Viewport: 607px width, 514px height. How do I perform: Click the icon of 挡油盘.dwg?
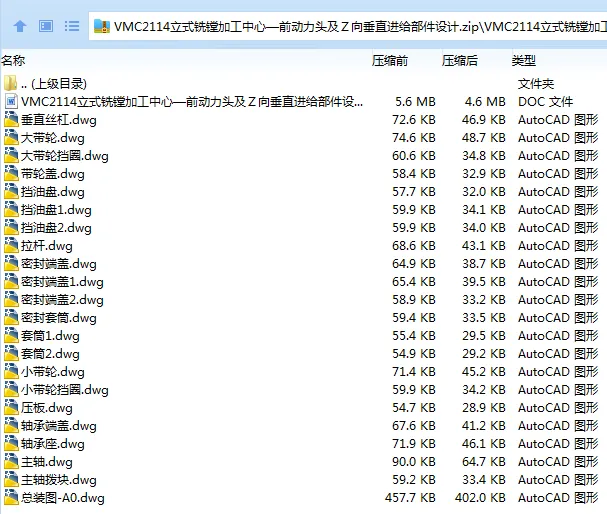click(11, 192)
